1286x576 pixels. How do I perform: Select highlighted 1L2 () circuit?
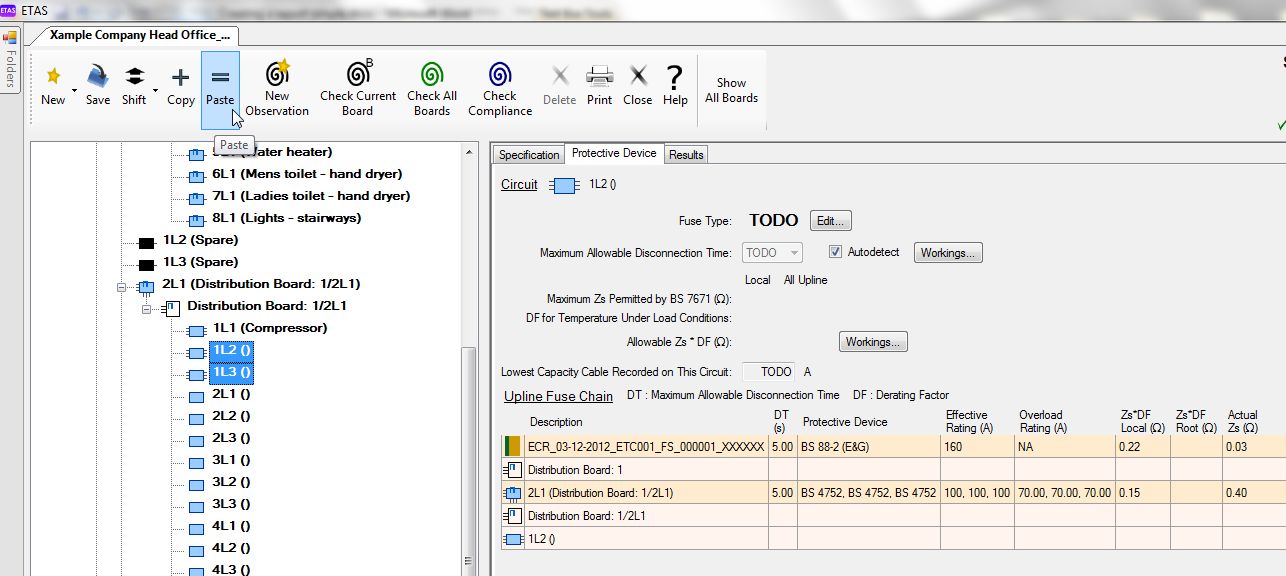tap(231, 350)
